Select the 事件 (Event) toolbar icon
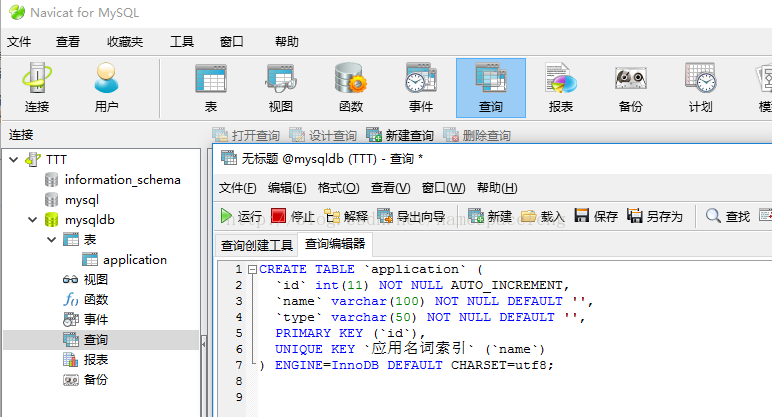Screen dimensions: 772x417 click(x=421, y=88)
